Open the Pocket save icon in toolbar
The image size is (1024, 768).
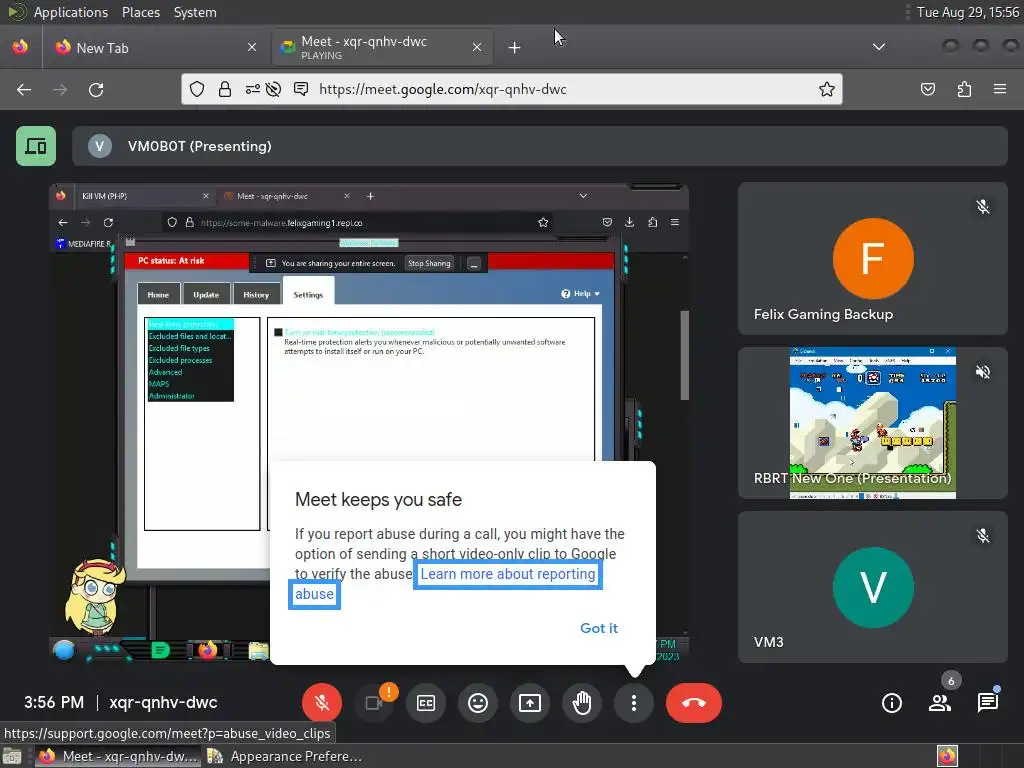(x=927, y=89)
